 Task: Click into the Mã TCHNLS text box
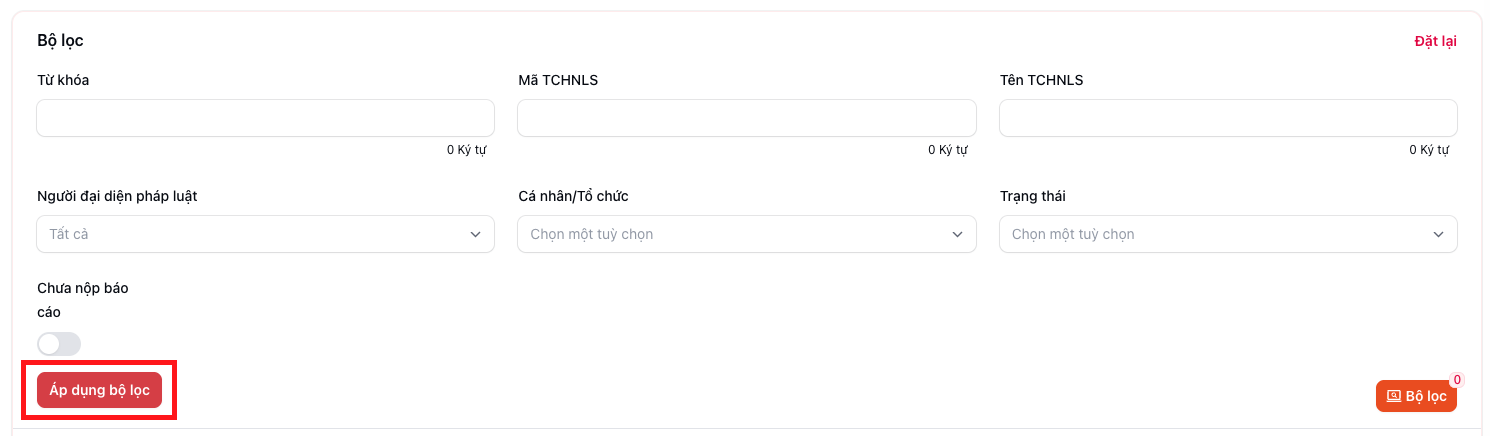pyautogui.click(x=746, y=118)
